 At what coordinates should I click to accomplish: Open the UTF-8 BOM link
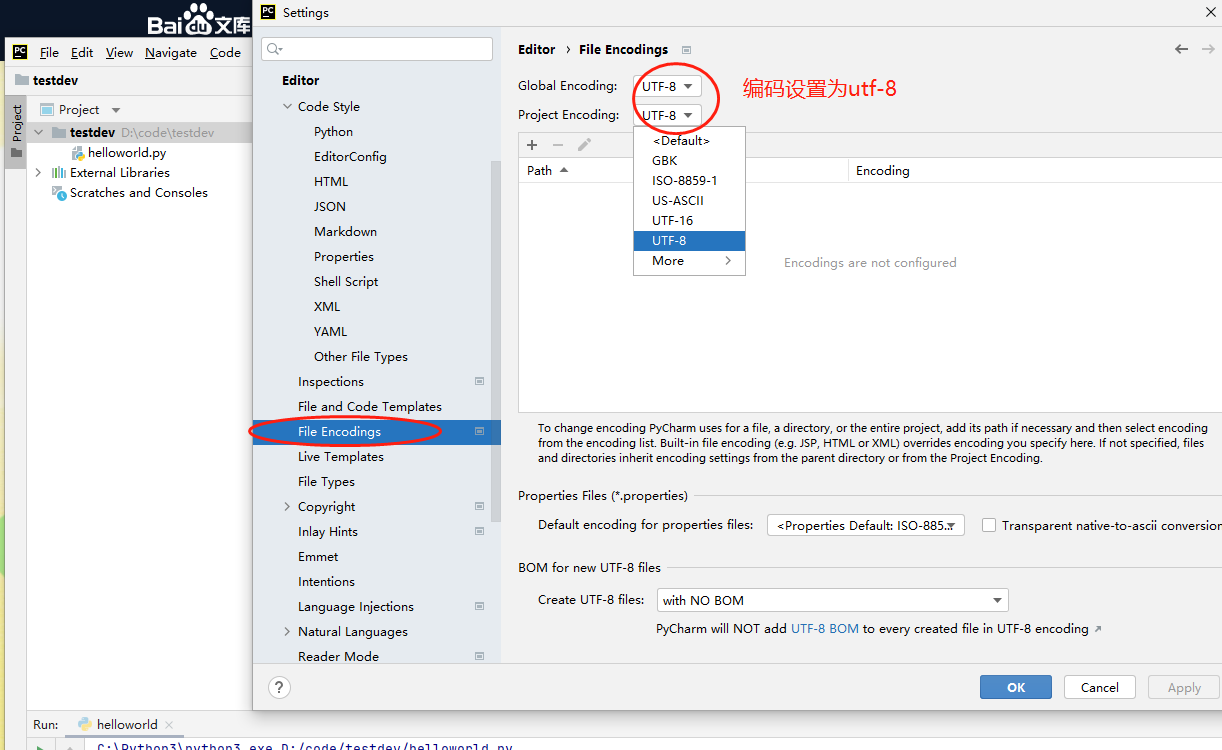(x=825, y=629)
